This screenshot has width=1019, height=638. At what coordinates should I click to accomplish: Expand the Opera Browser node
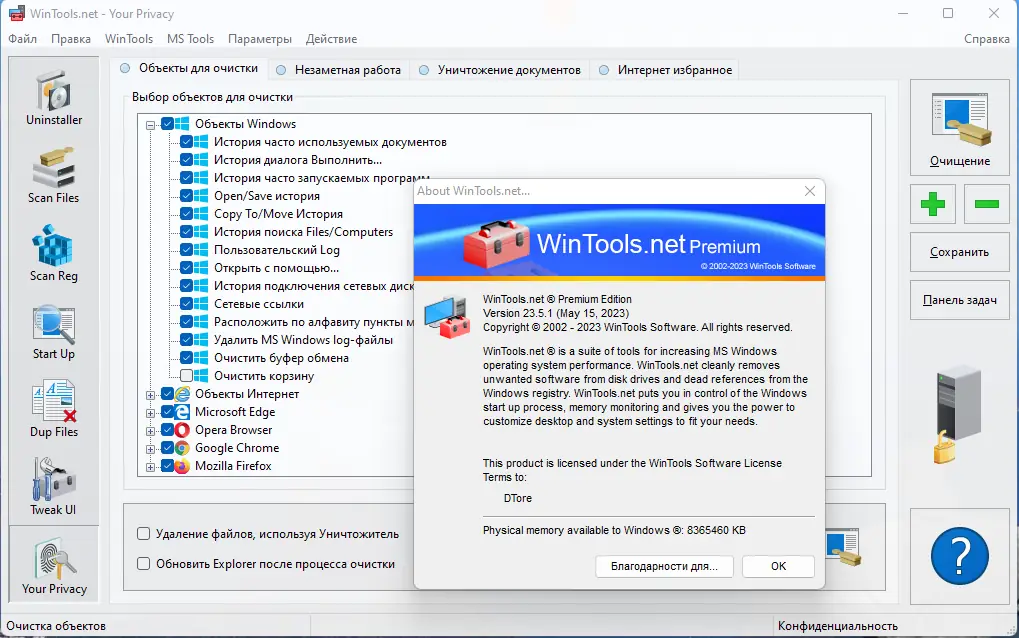pyautogui.click(x=150, y=431)
